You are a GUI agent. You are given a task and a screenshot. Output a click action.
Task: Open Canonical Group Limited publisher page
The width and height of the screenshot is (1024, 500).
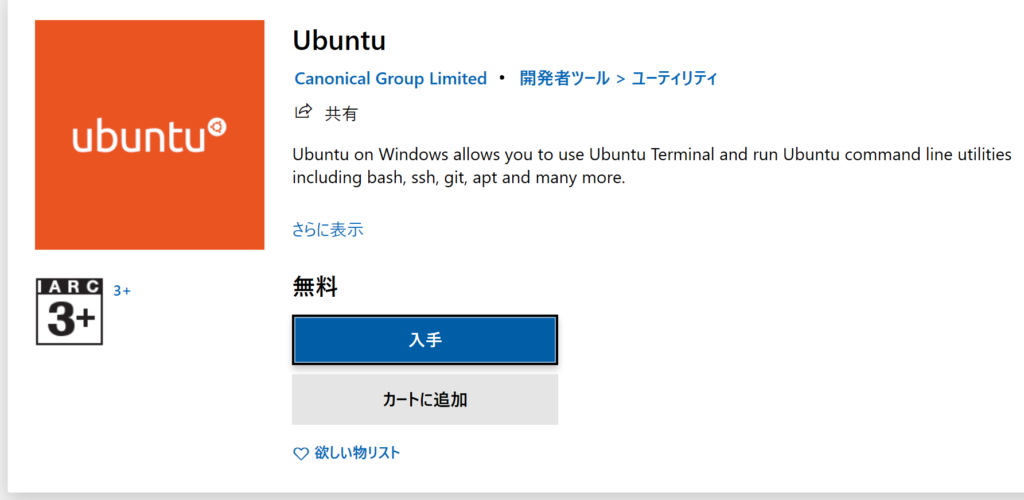(x=391, y=79)
